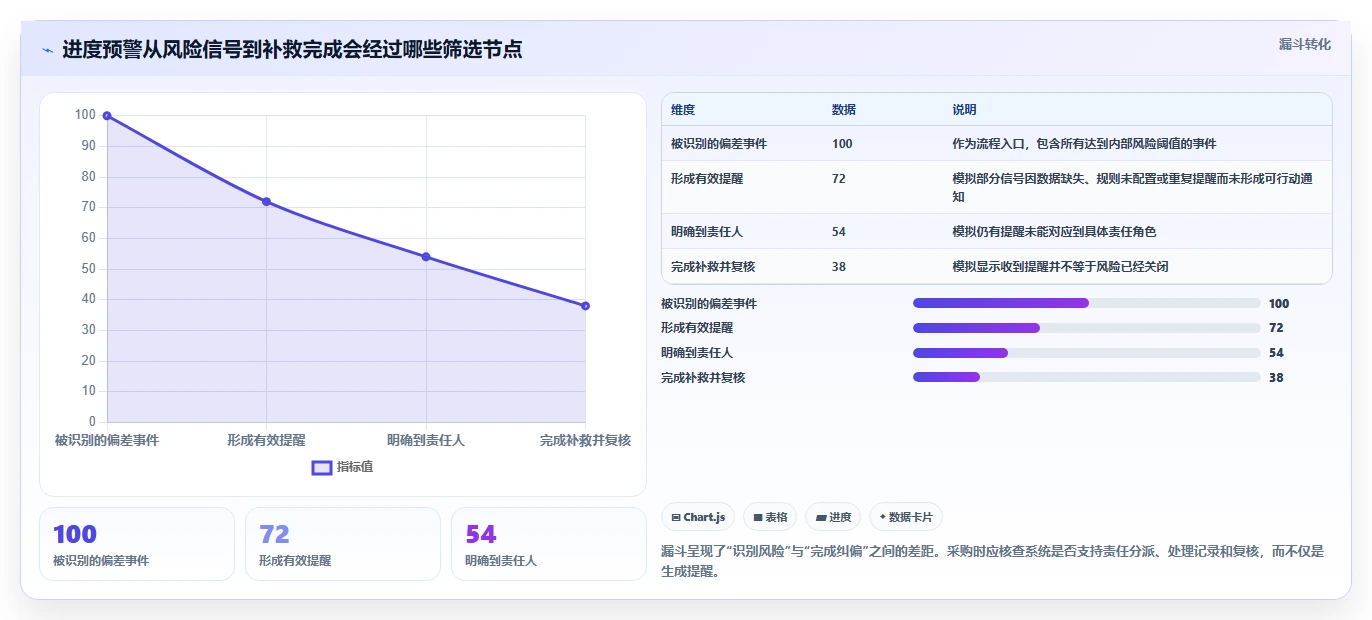The width and height of the screenshot is (1372, 620).
Task: Click the table cell with value 54
Action: click(839, 232)
